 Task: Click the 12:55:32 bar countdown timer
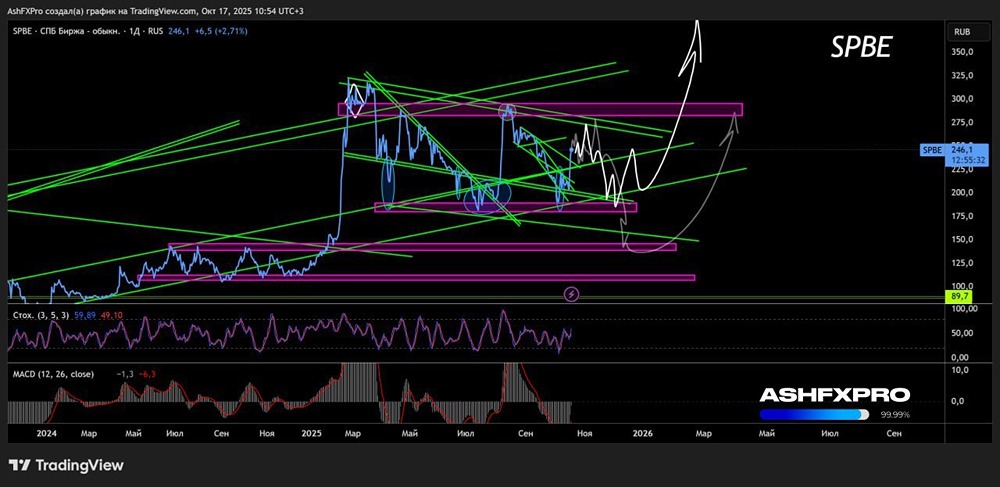click(x=966, y=159)
